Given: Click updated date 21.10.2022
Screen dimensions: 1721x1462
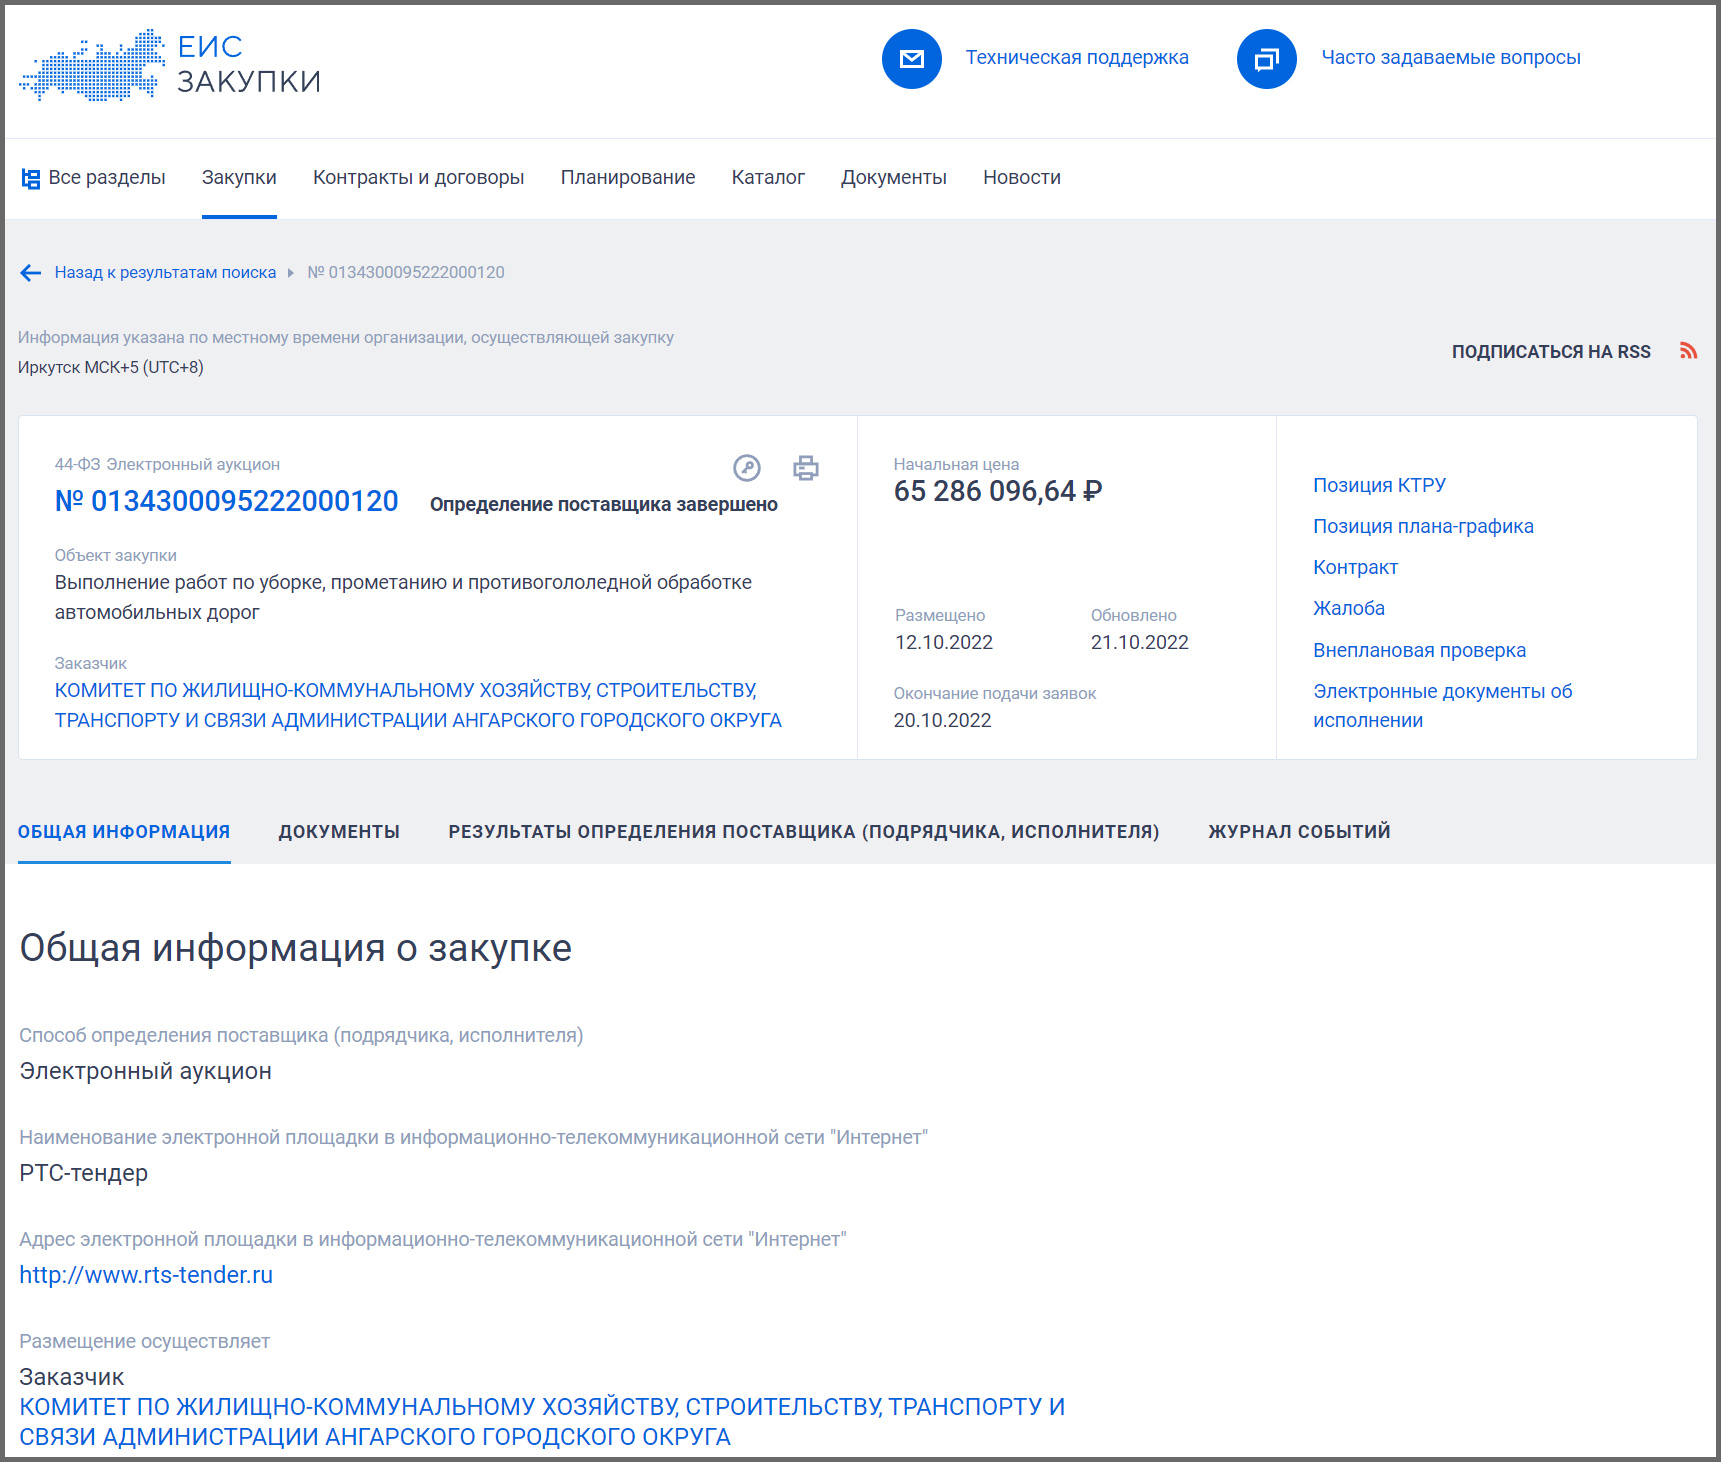Looking at the screenshot, I should [1140, 642].
